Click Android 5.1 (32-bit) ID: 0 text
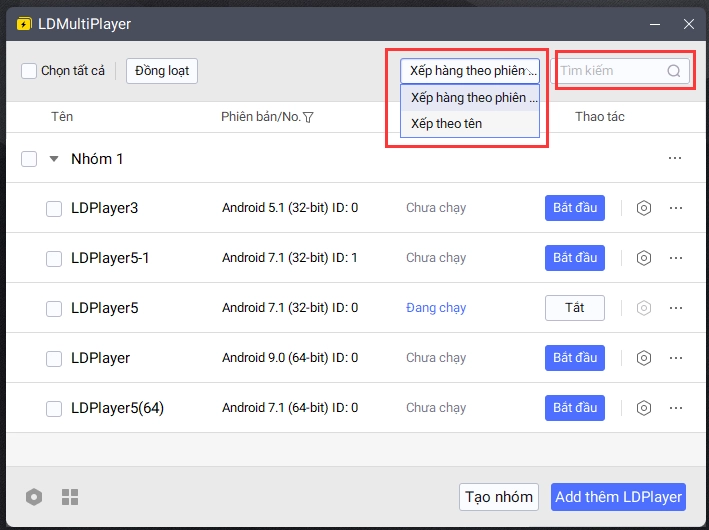The height and width of the screenshot is (530, 709). (290, 208)
